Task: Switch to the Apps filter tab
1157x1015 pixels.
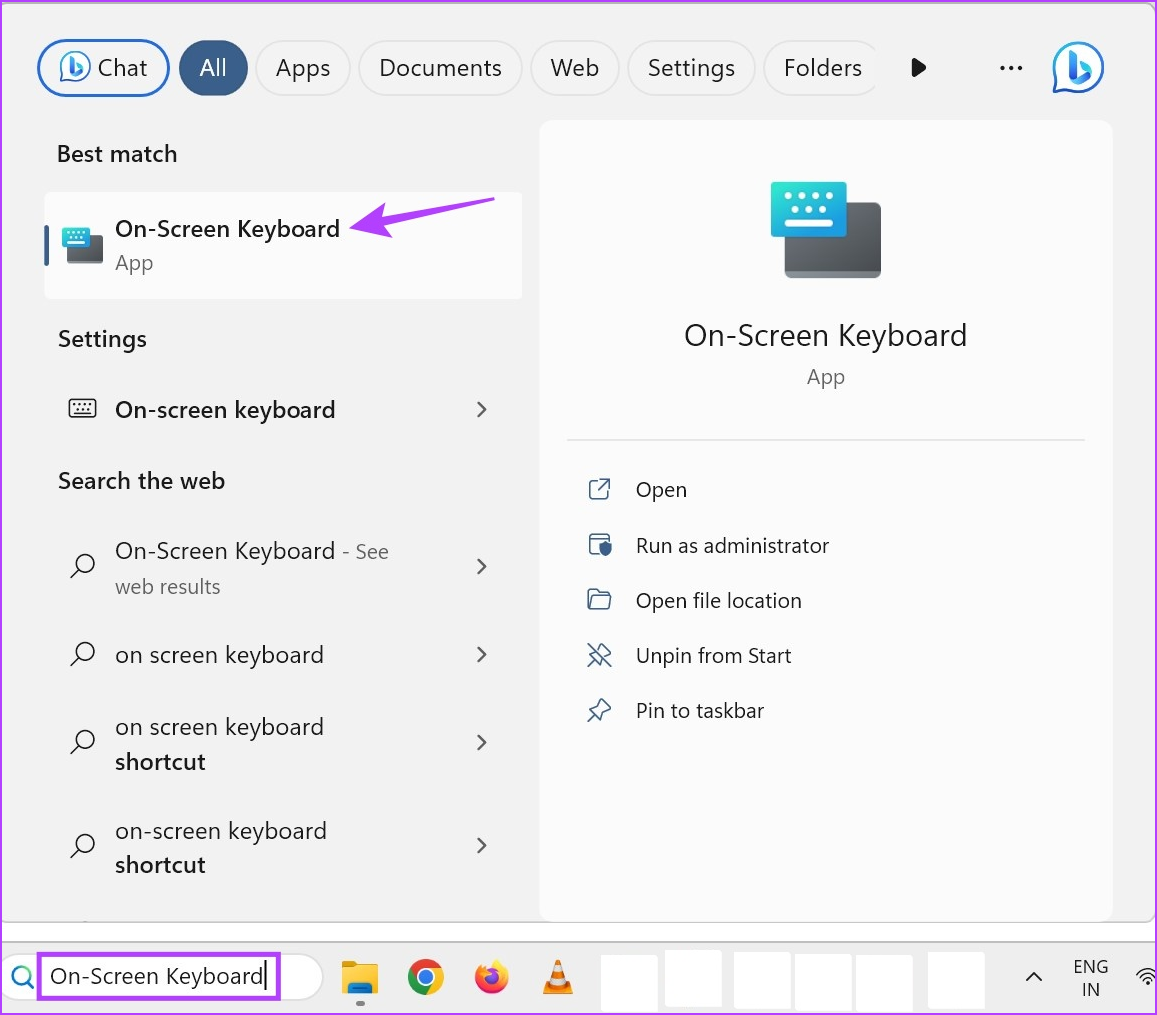Action: click(x=303, y=68)
